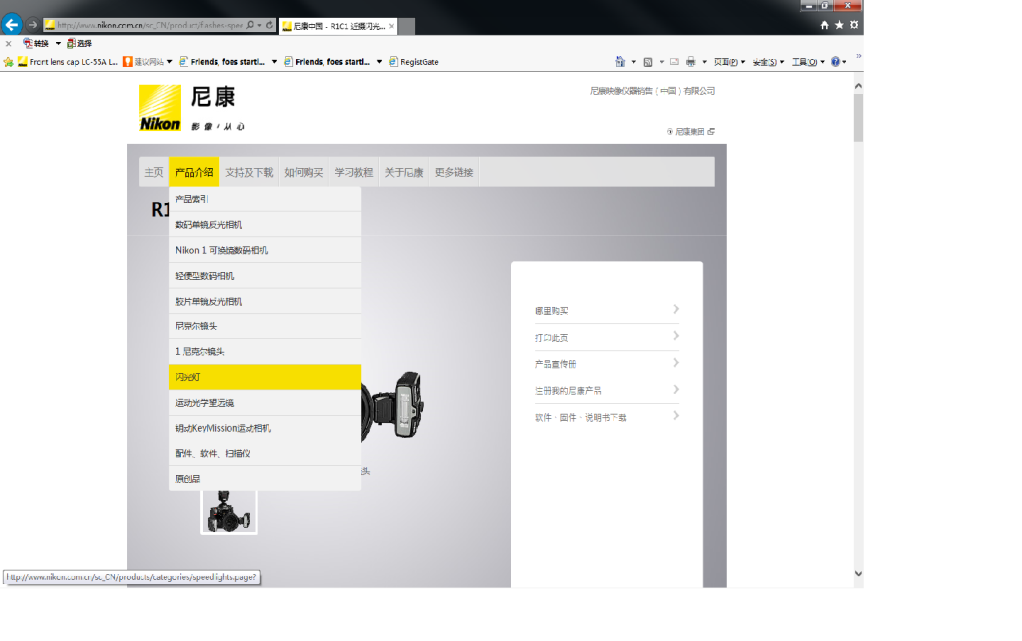Expand the second Friends, foes dropdown arrow
This screenshot has width=1022, height=641.
point(379,62)
